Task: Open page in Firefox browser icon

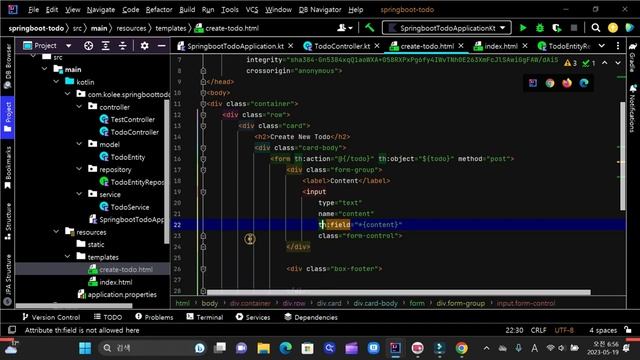Action: pyautogui.click(x=567, y=83)
